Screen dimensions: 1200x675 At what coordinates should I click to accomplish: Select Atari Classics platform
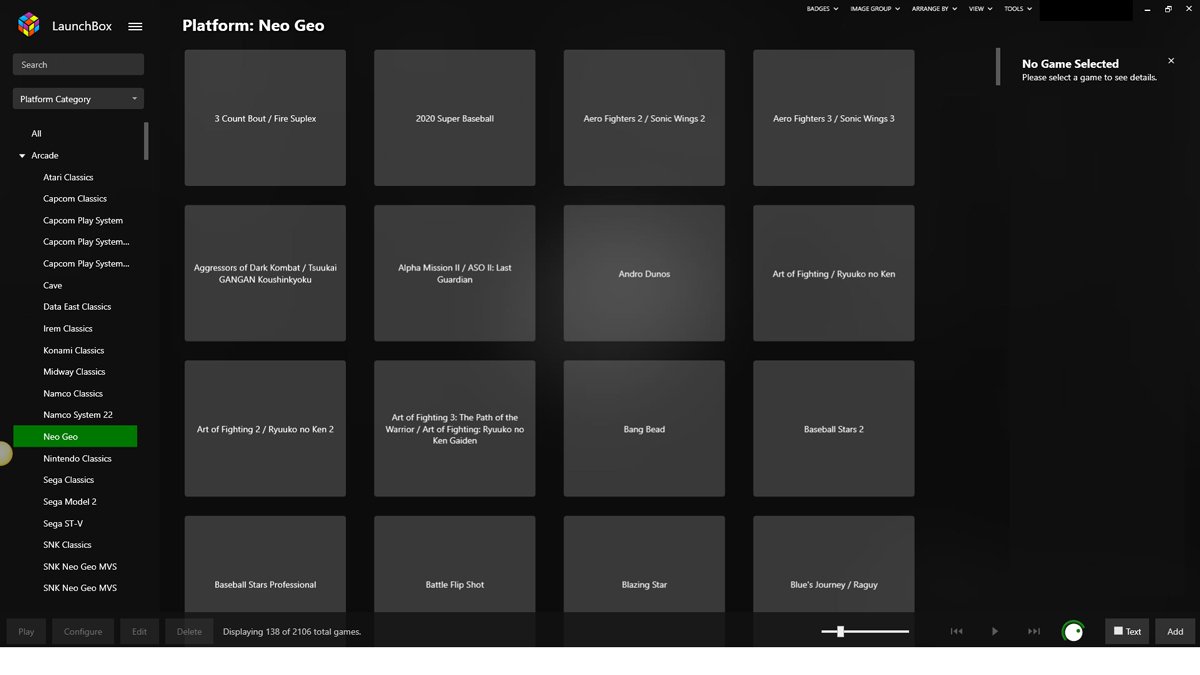(68, 177)
